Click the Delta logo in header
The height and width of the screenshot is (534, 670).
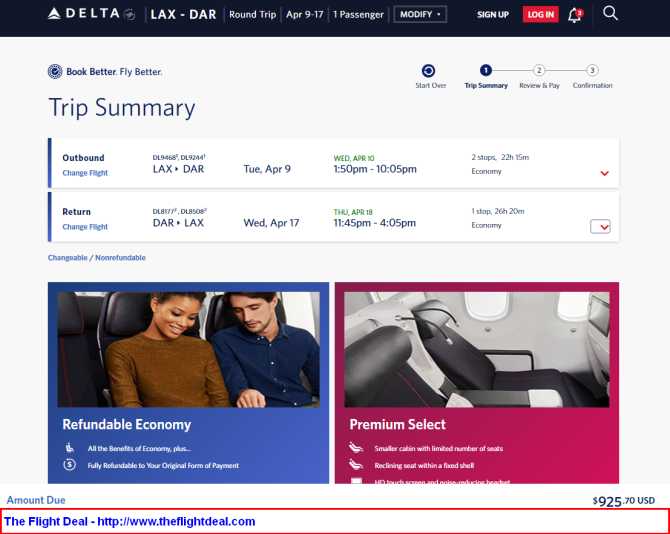[91, 14]
